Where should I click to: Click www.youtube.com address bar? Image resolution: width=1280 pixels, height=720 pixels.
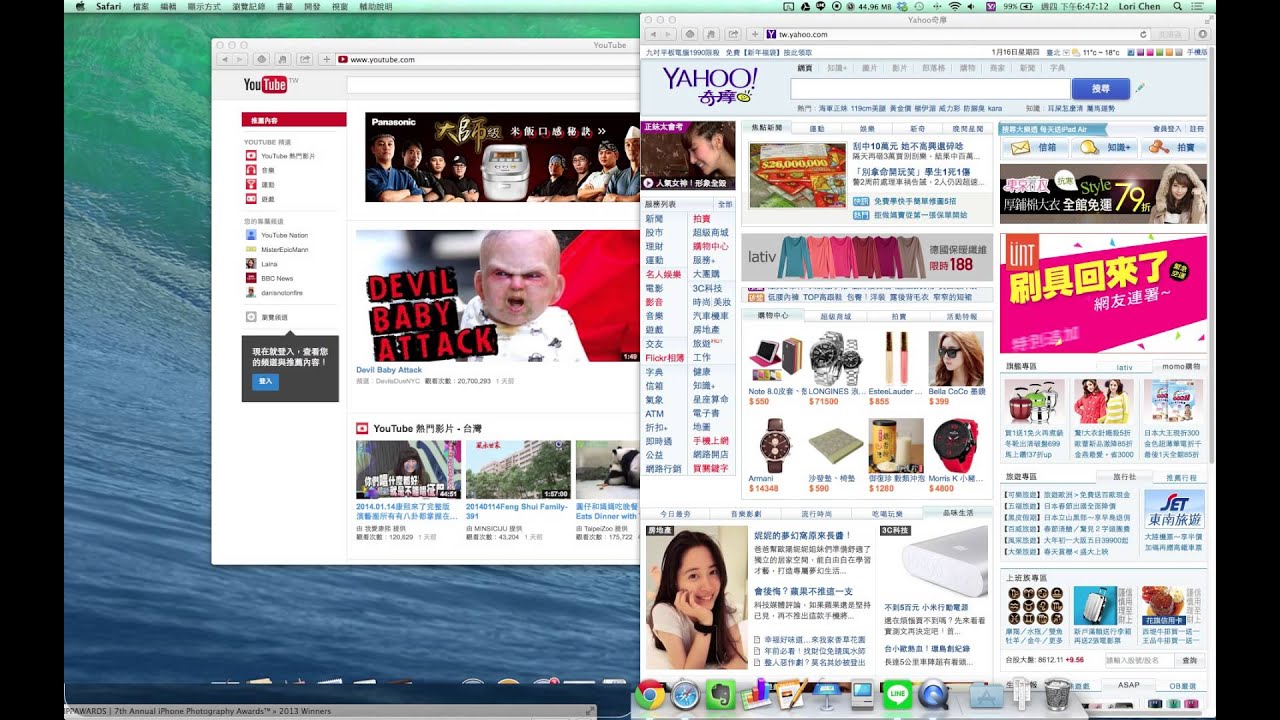[487, 59]
